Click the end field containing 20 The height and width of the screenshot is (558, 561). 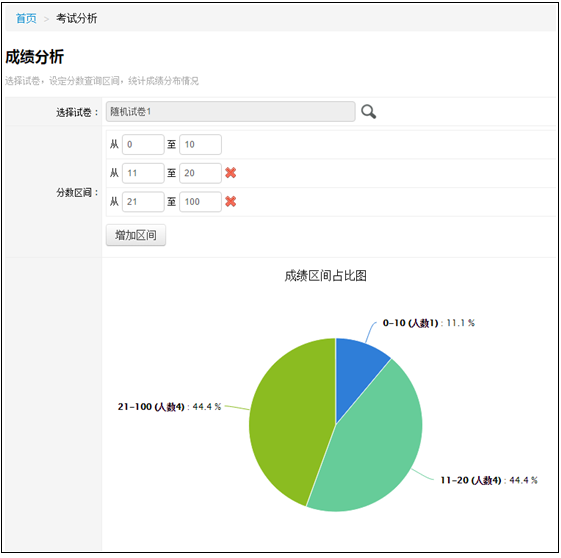point(200,173)
